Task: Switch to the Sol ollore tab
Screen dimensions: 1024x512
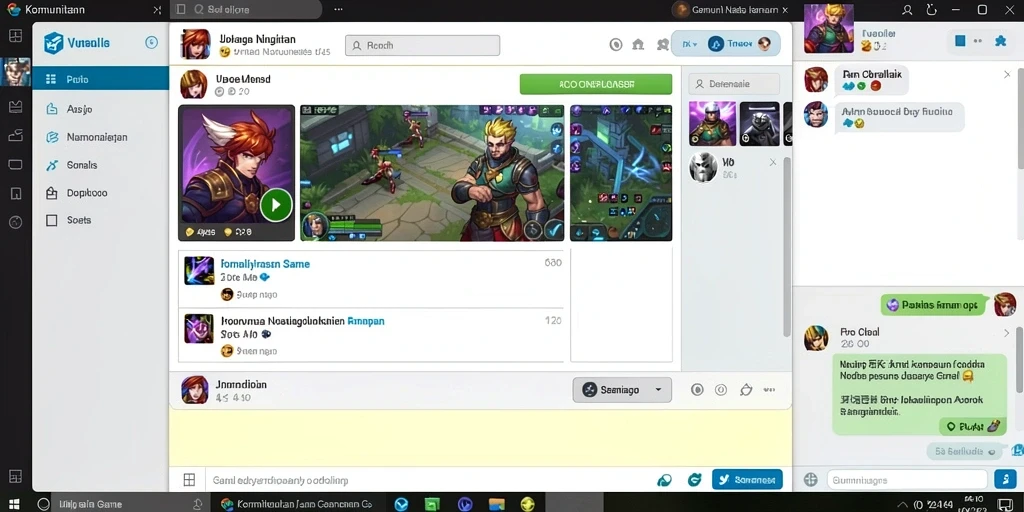Action: pyautogui.click(x=246, y=10)
